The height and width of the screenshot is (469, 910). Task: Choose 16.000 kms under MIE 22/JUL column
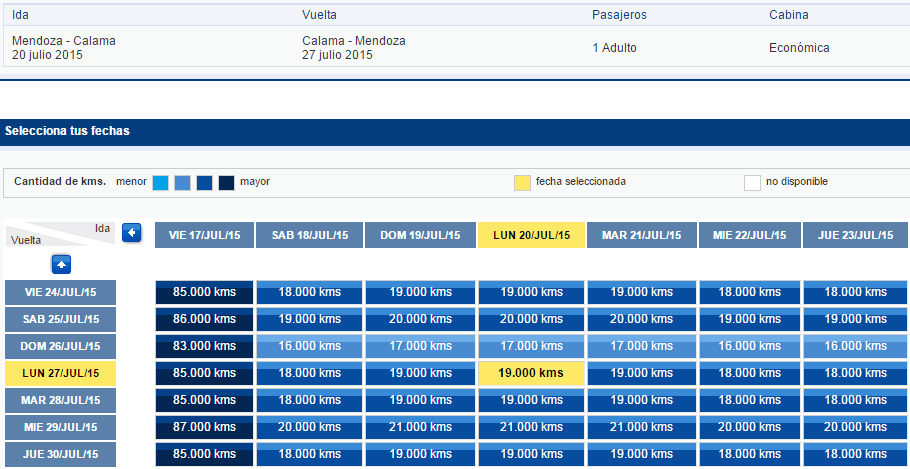tap(750, 347)
